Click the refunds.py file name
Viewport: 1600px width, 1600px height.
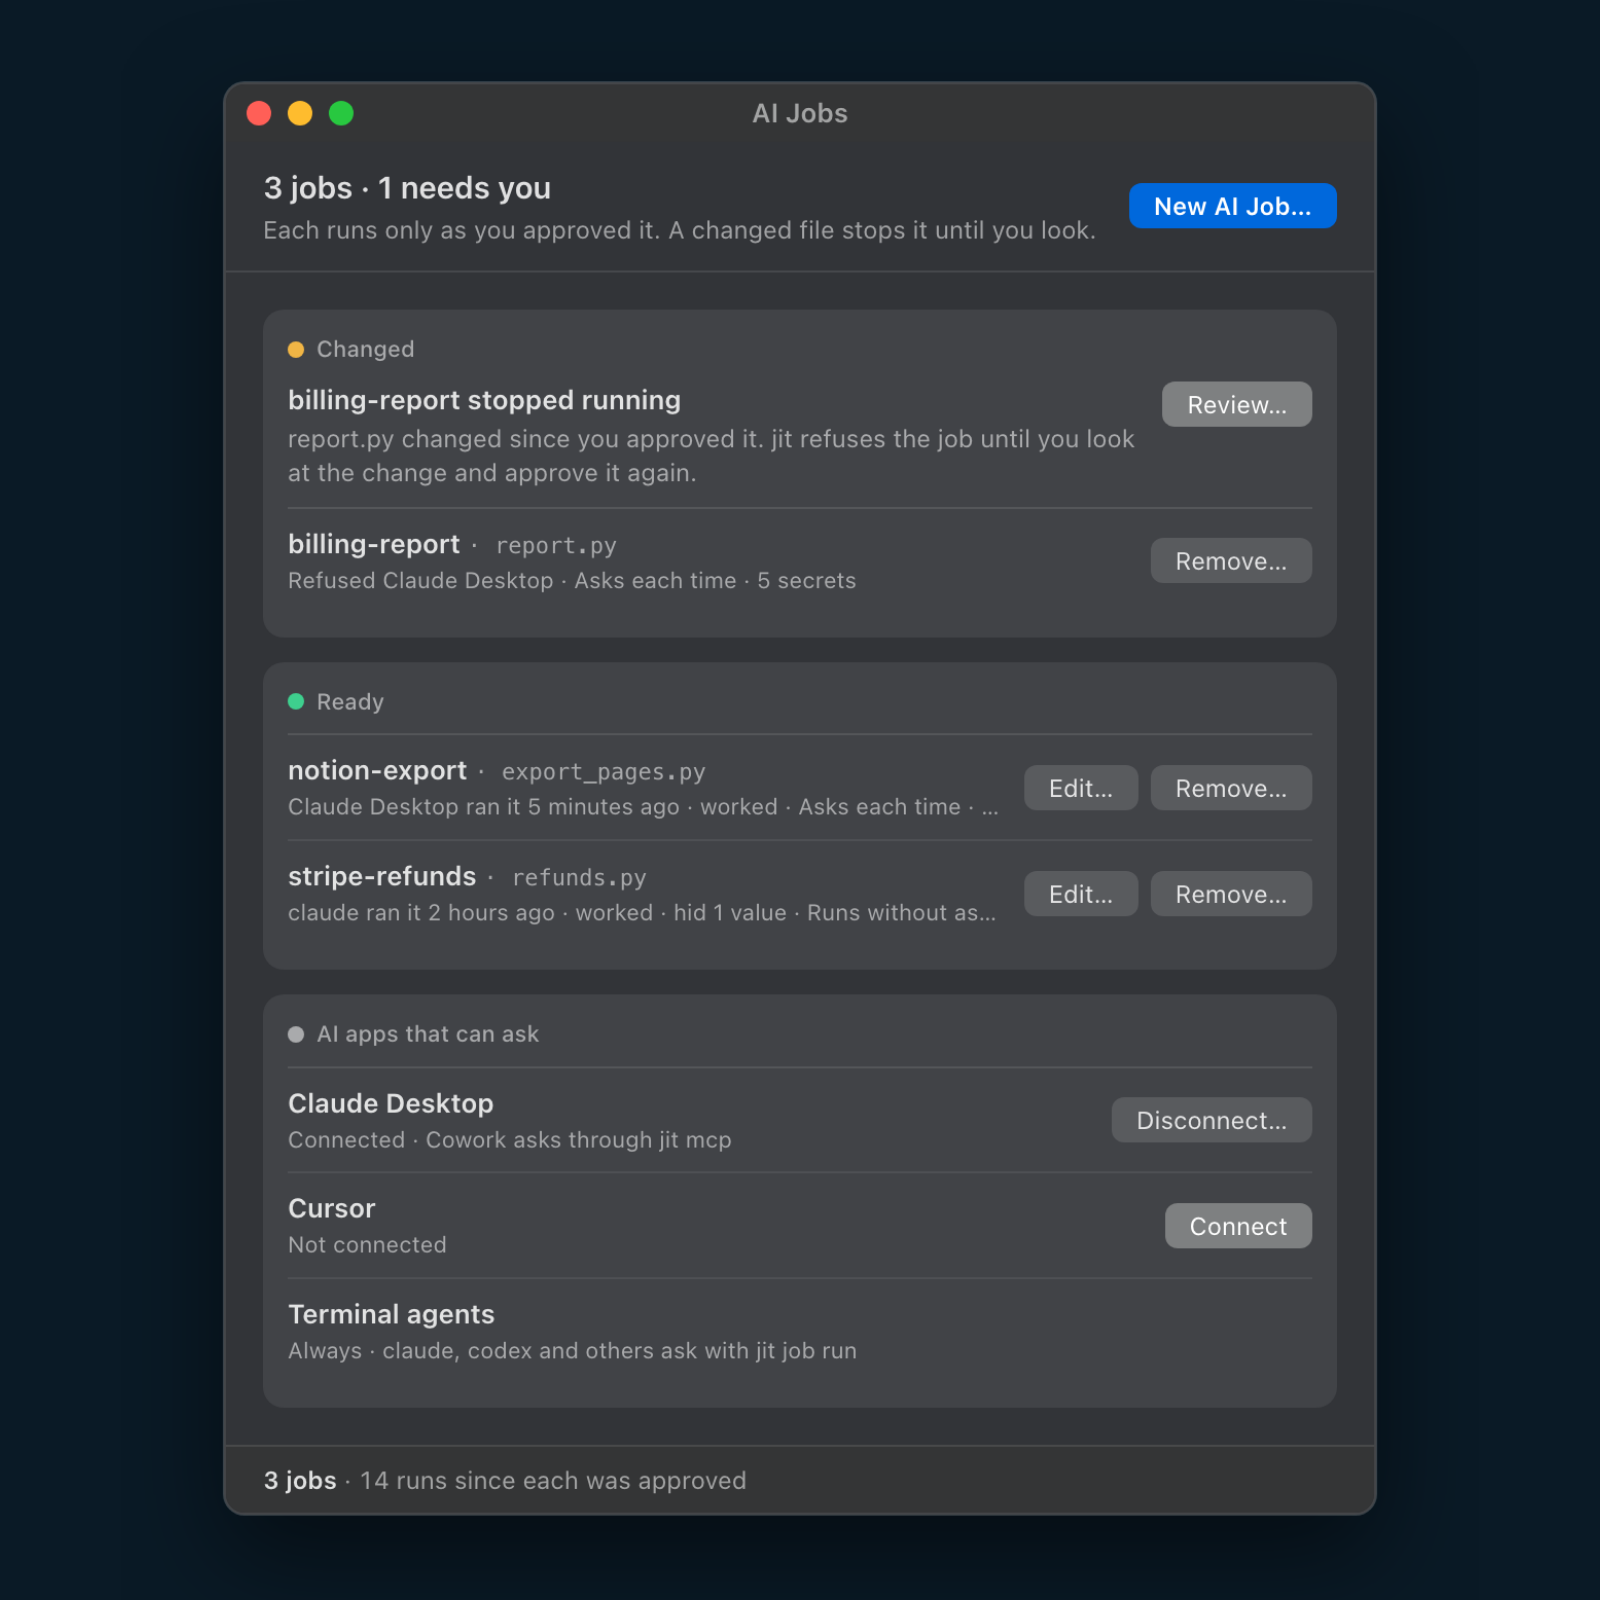click(579, 878)
